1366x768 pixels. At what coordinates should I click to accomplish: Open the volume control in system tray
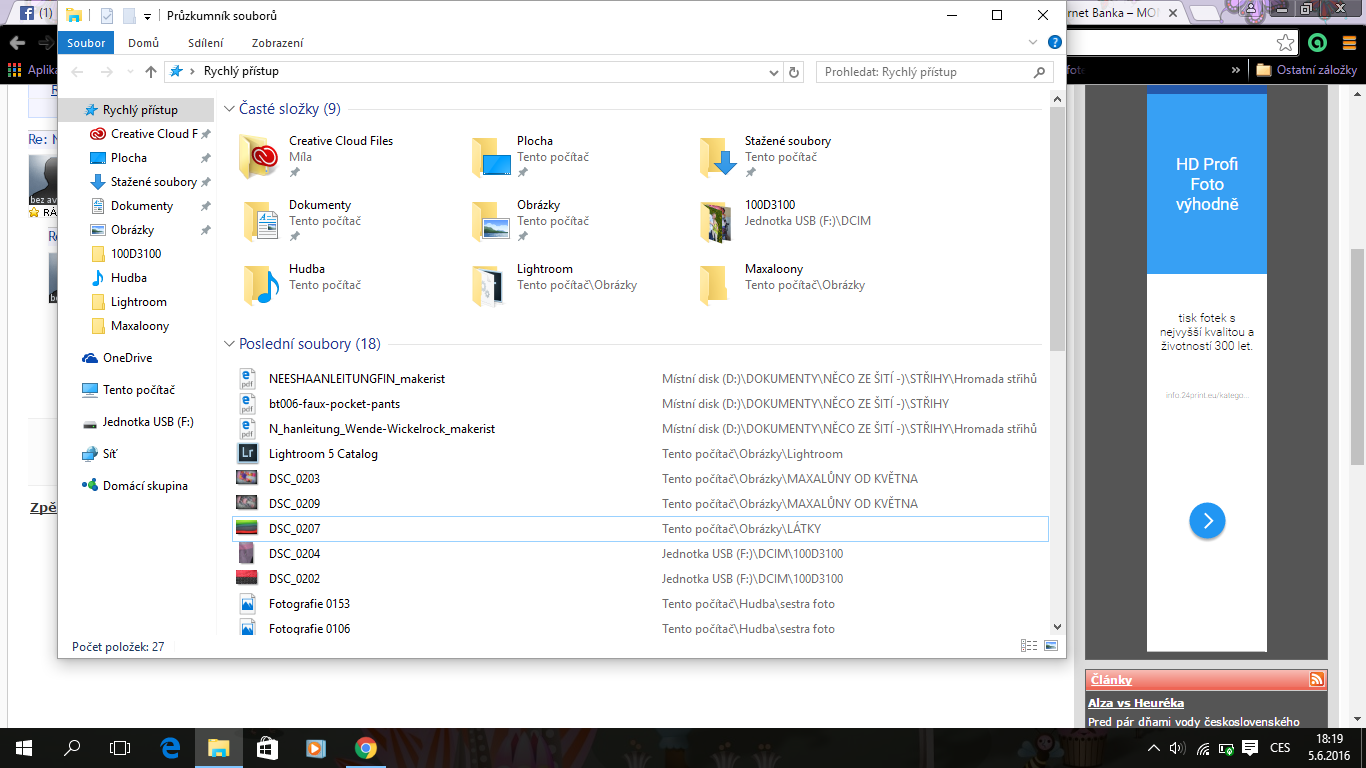click(1177, 748)
